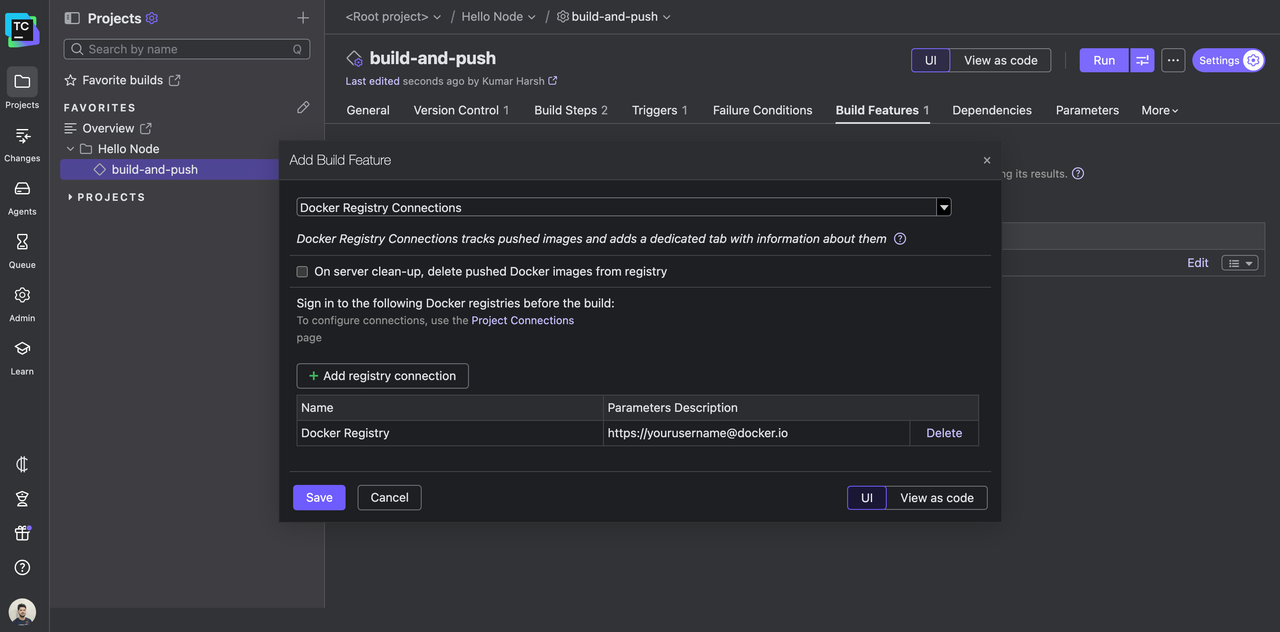Screen dimensions: 1280x632
Task: Click the help icon beside feature description
Action: coord(900,239)
